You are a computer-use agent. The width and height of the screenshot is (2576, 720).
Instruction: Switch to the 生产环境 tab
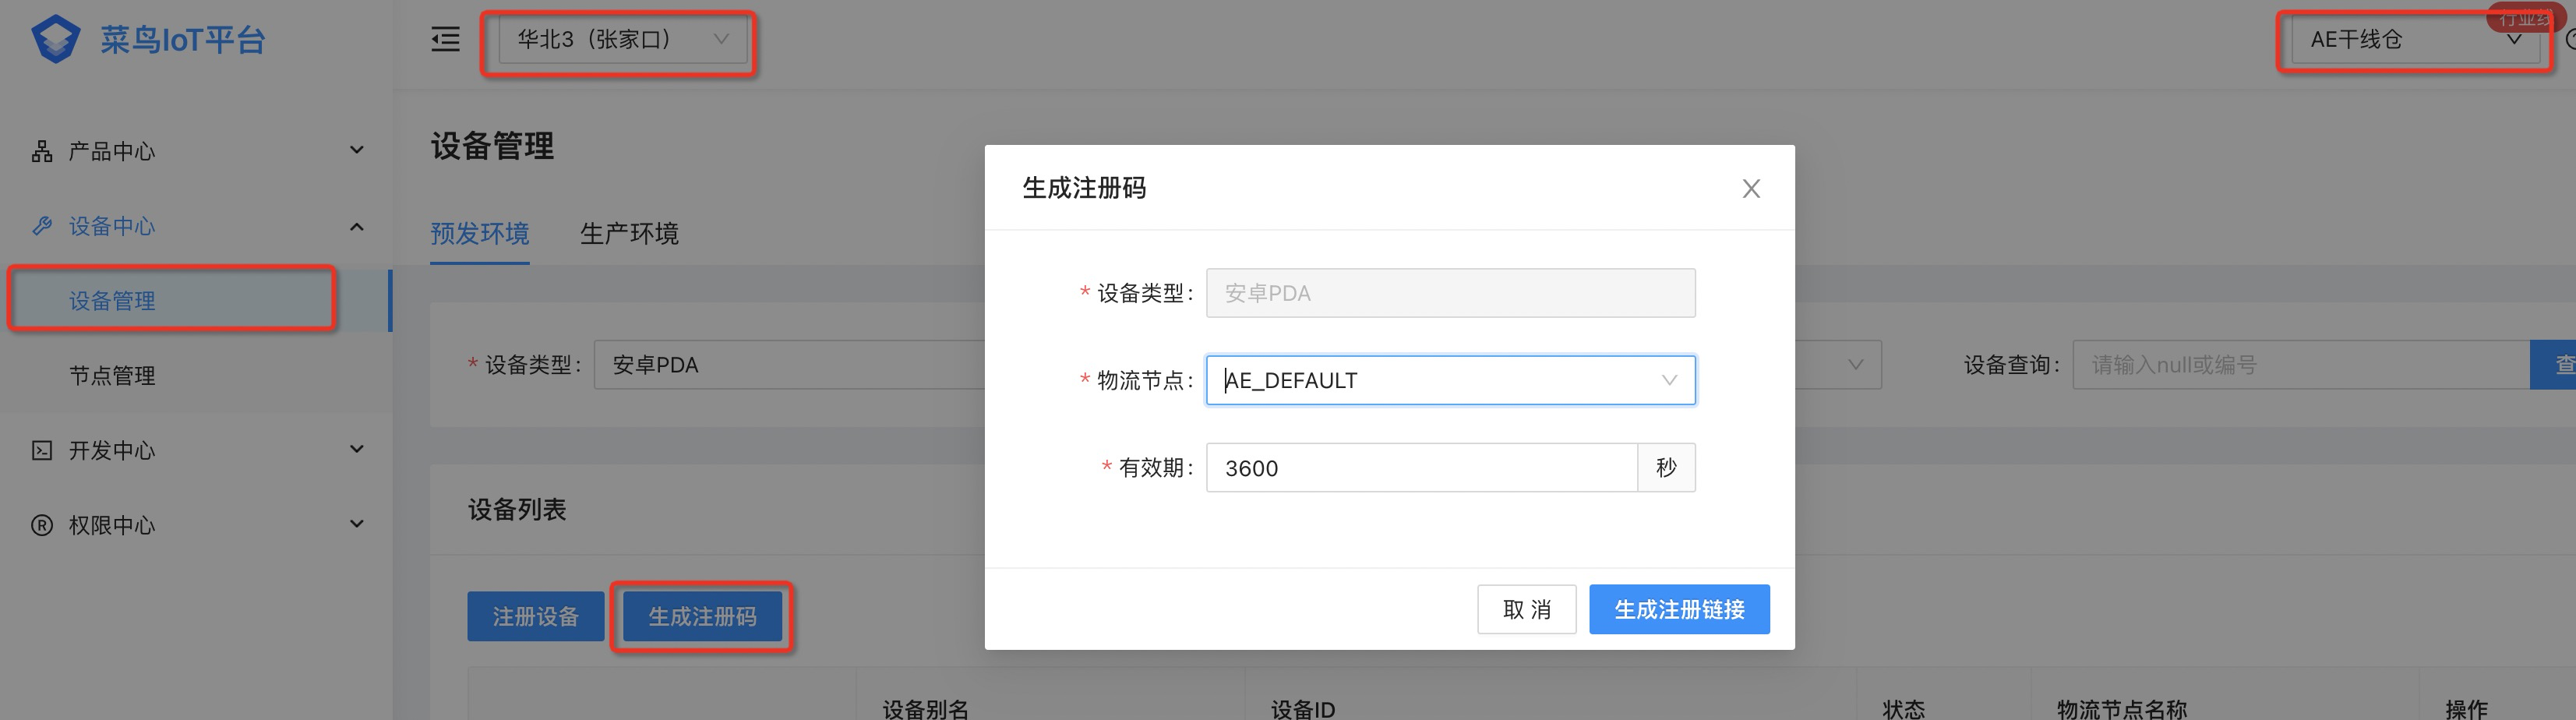[x=629, y=234]
